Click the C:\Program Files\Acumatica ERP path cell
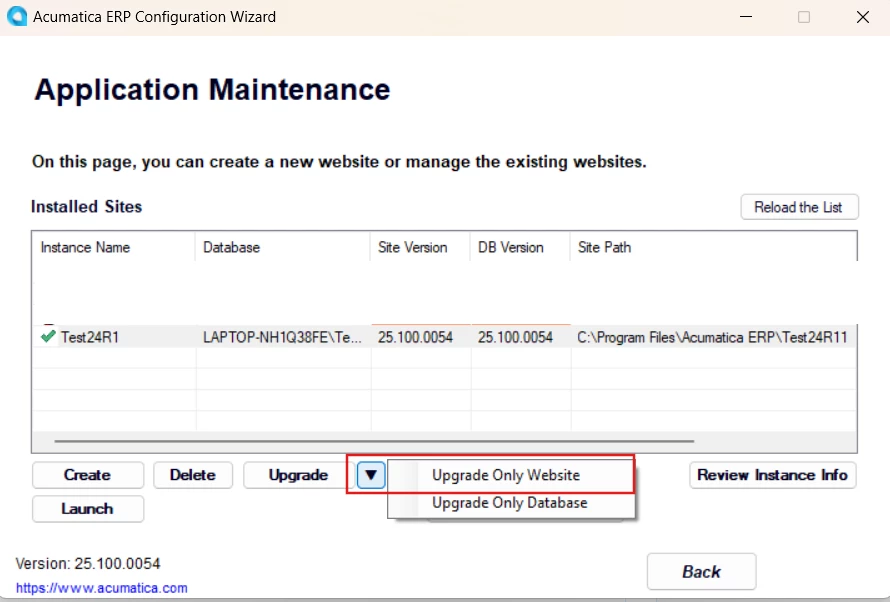Image resolution: width=890 pixels, height=602 pixels. [712, 337]
